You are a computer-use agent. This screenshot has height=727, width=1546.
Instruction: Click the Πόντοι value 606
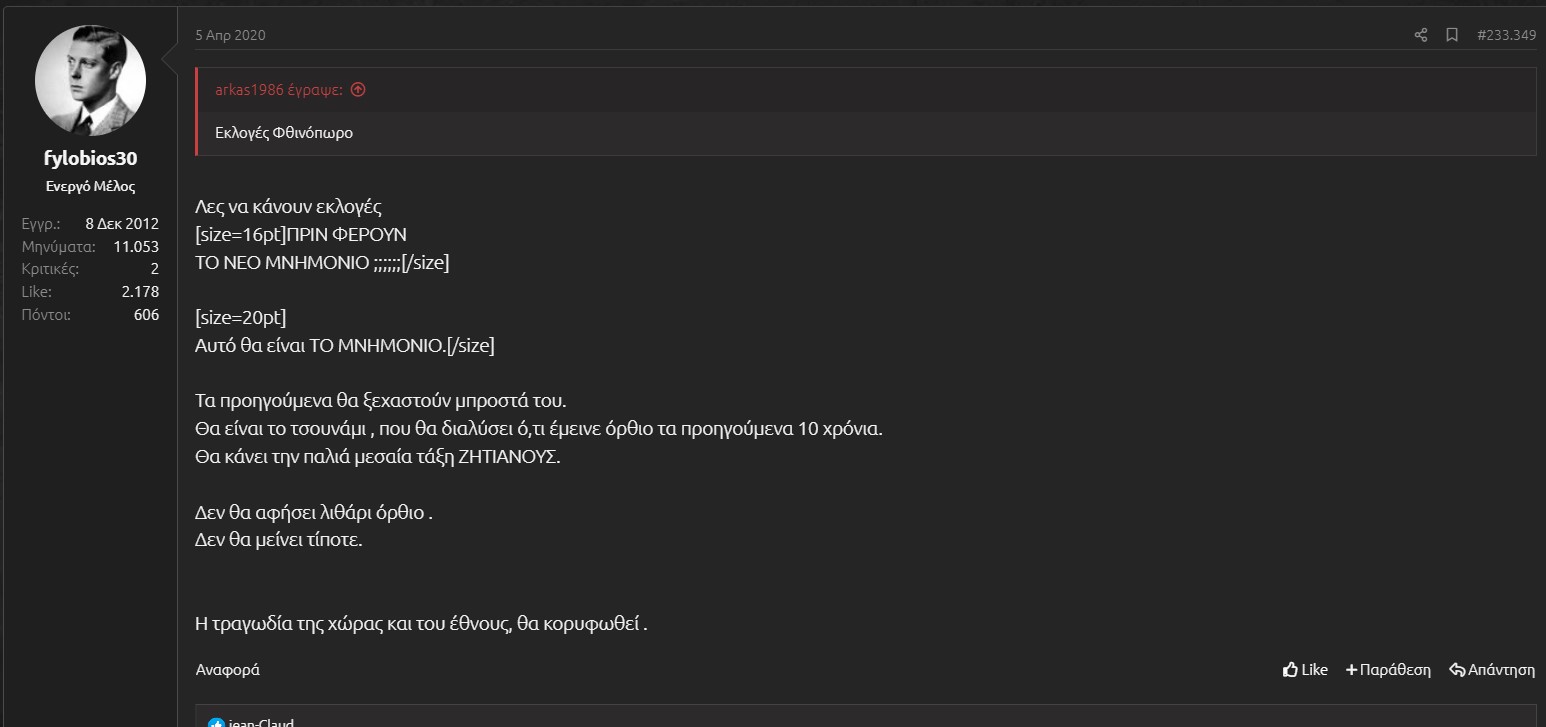coord(146,315)
